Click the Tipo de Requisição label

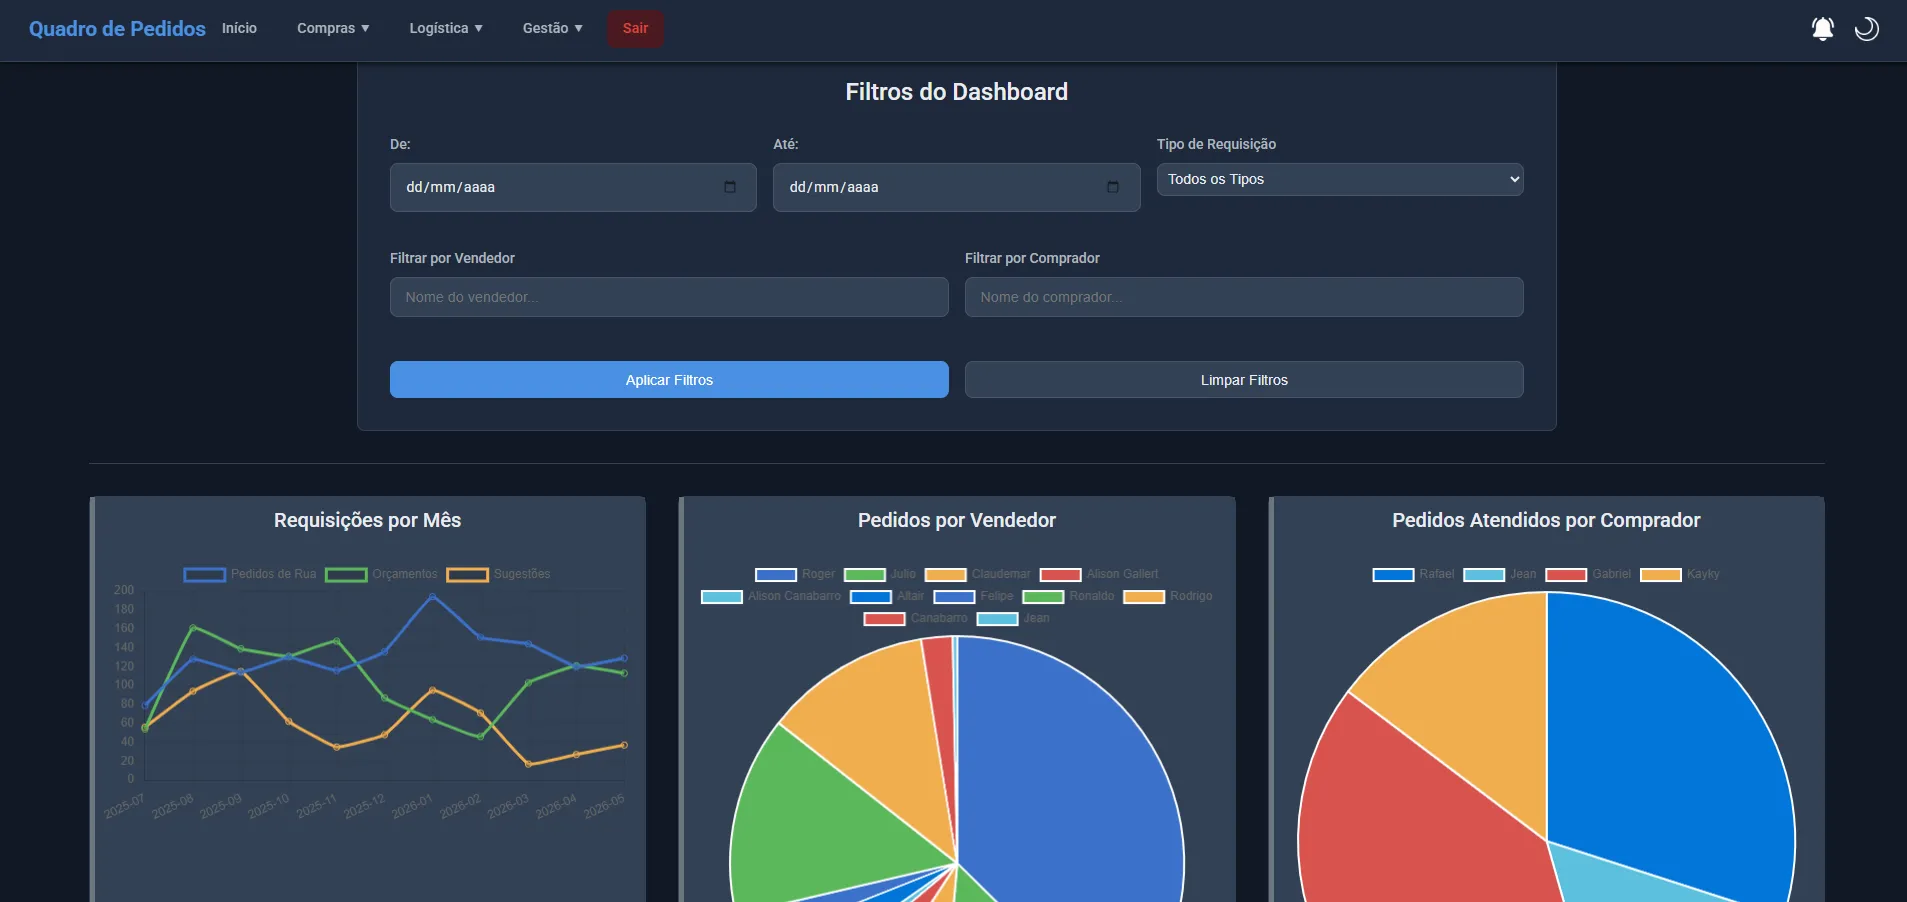tap(1216, 144)
